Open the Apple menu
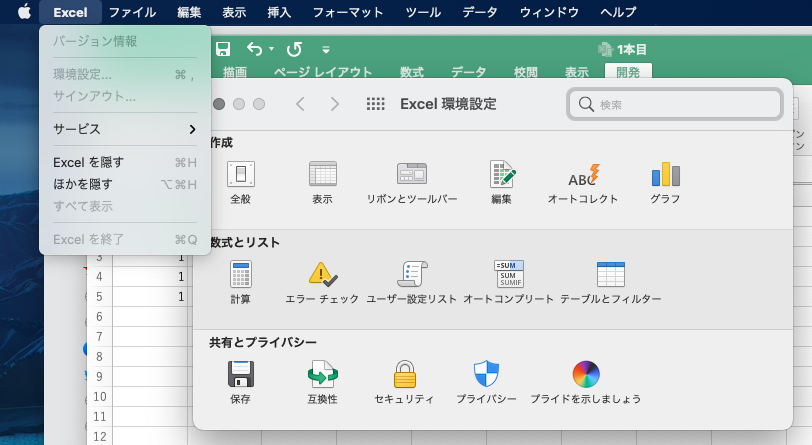Screen dimensions: 812x445 click(24, 12)
